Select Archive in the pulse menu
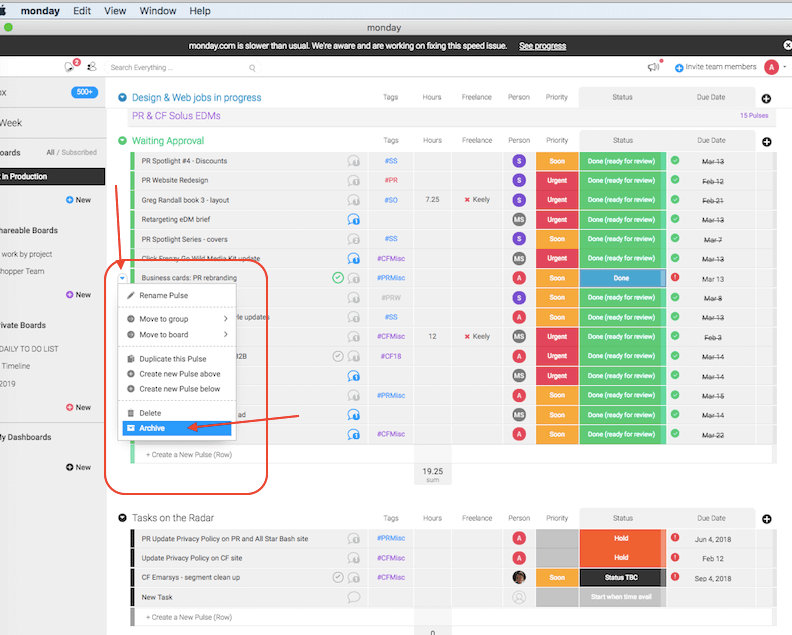The image size is (792, 635). pos(177,428)
